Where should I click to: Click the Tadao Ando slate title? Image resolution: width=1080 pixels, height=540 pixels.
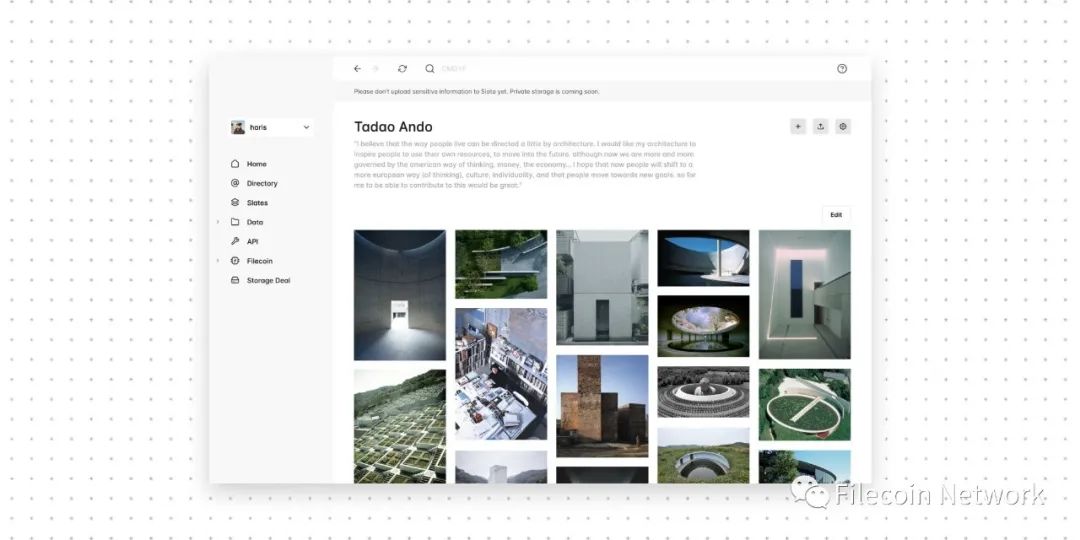coord(393,127)
